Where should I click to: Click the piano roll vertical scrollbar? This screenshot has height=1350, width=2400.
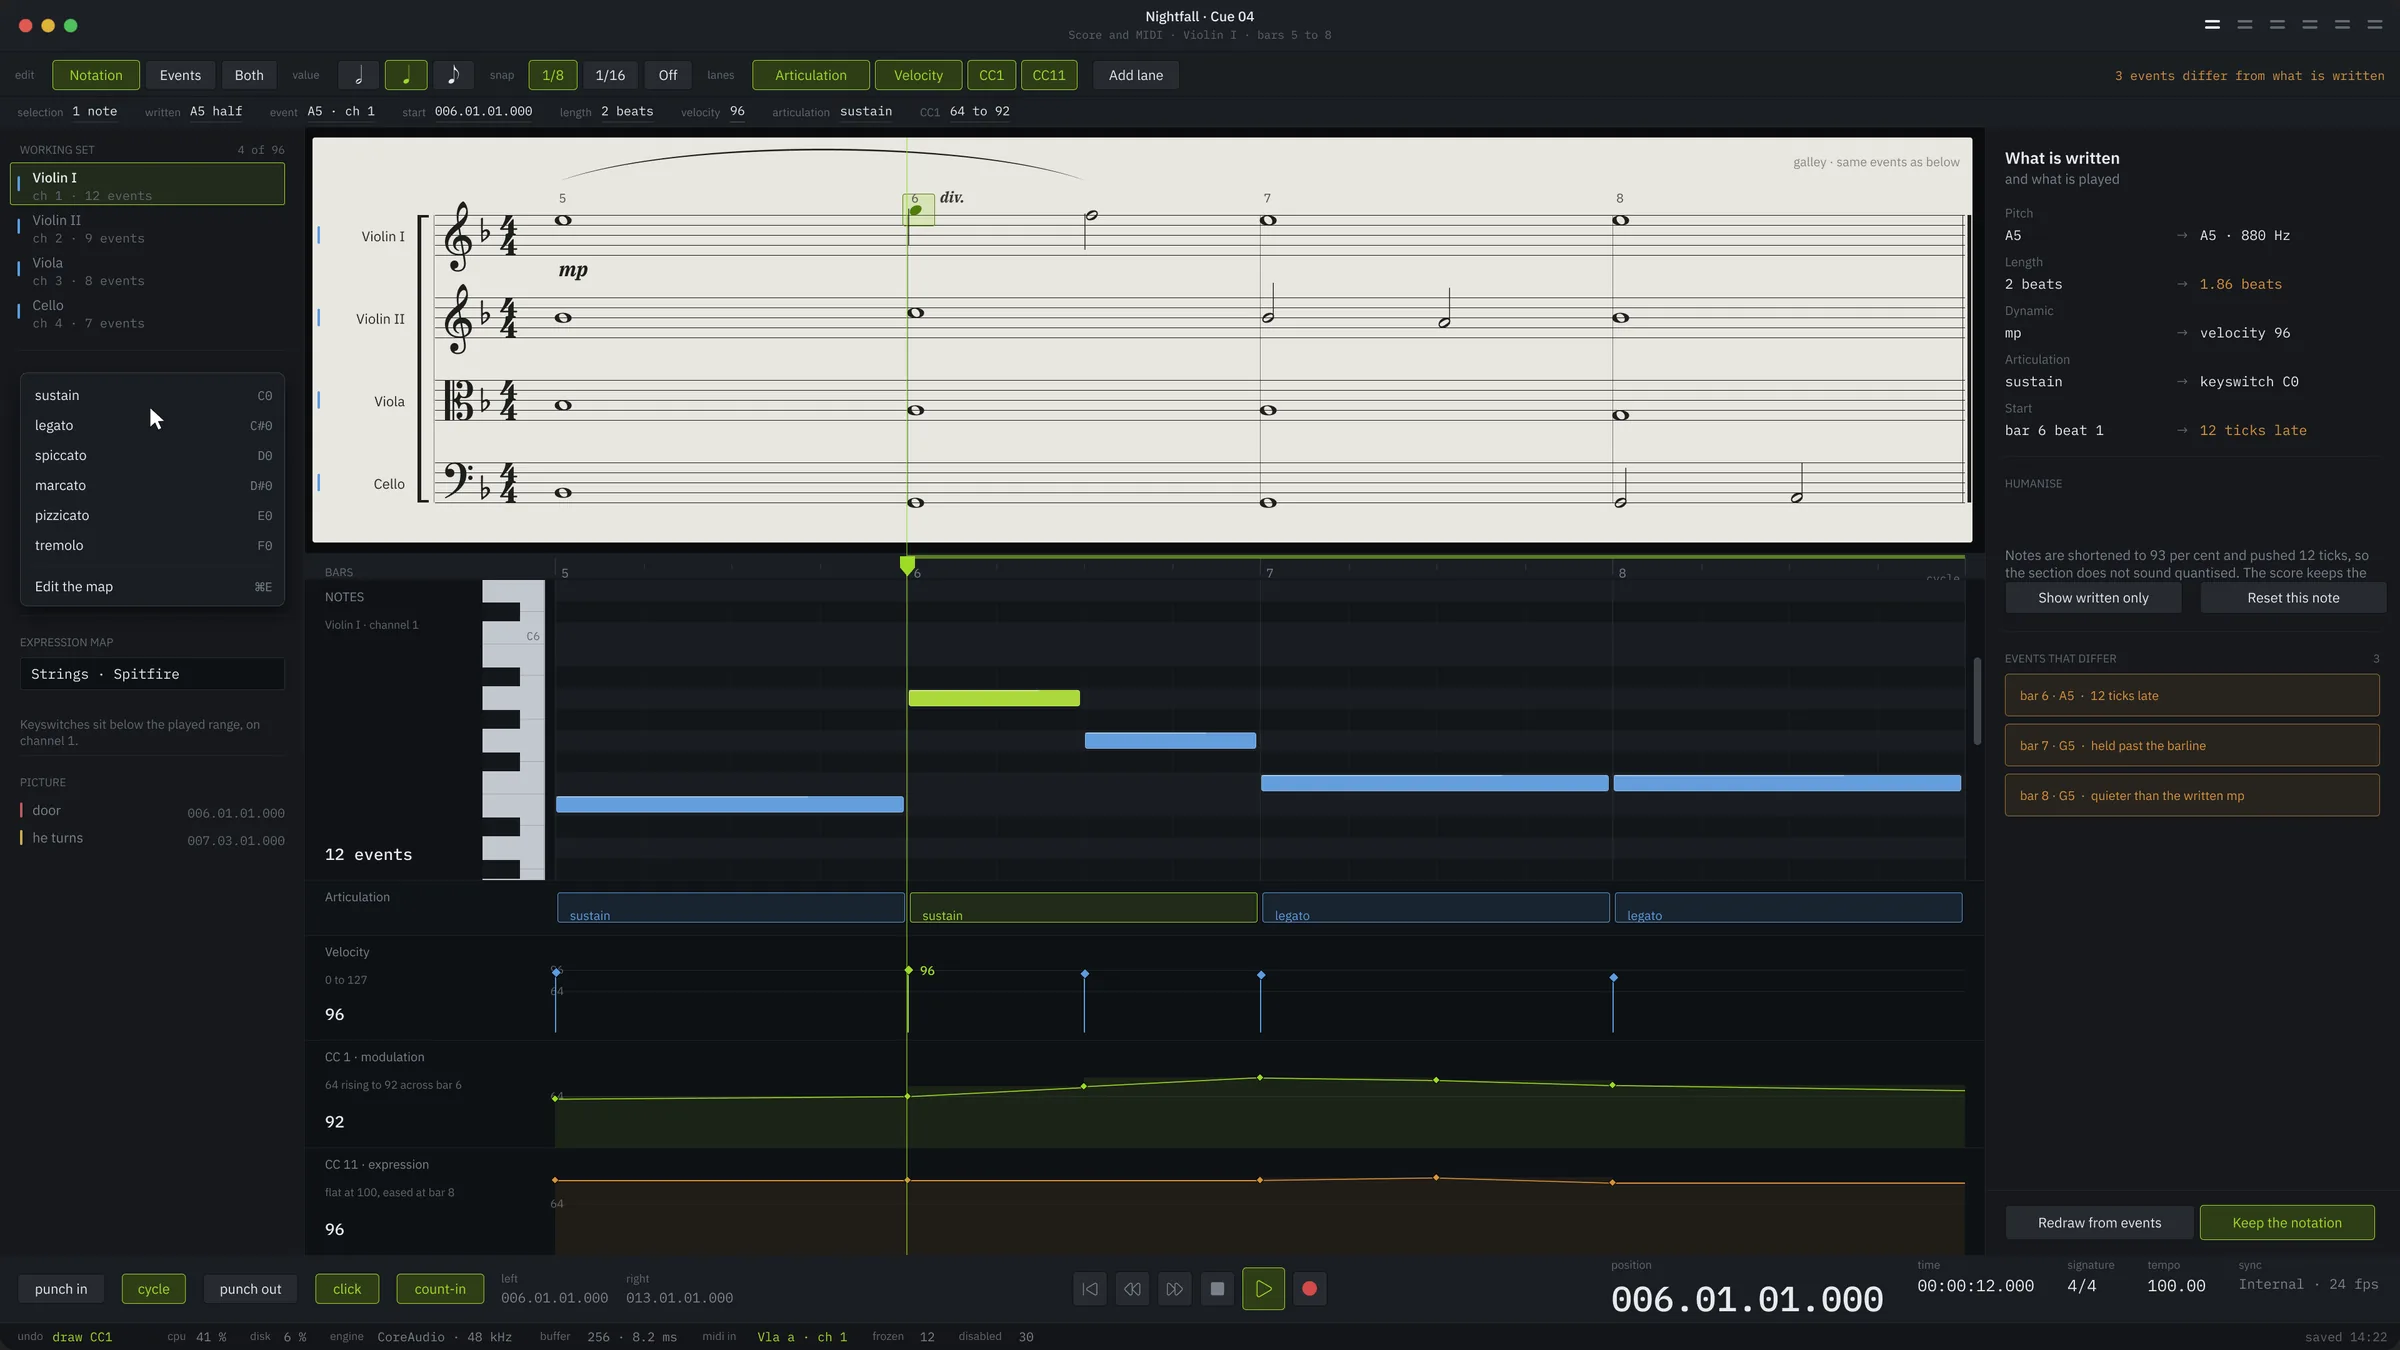tap(1977, 700)
